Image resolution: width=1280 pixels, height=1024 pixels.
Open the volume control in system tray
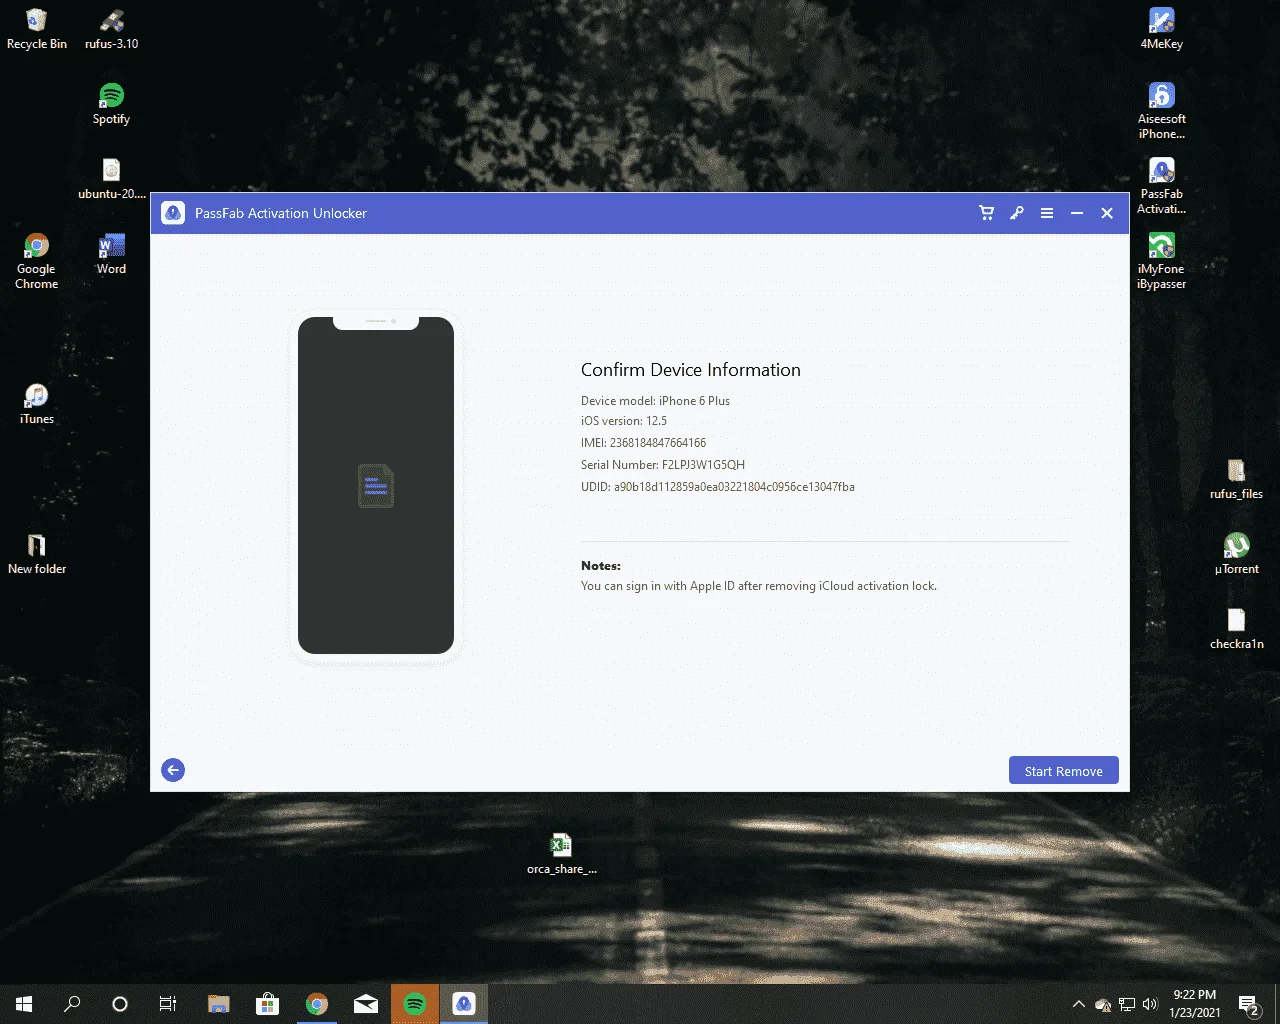tap(1150, 1004)
